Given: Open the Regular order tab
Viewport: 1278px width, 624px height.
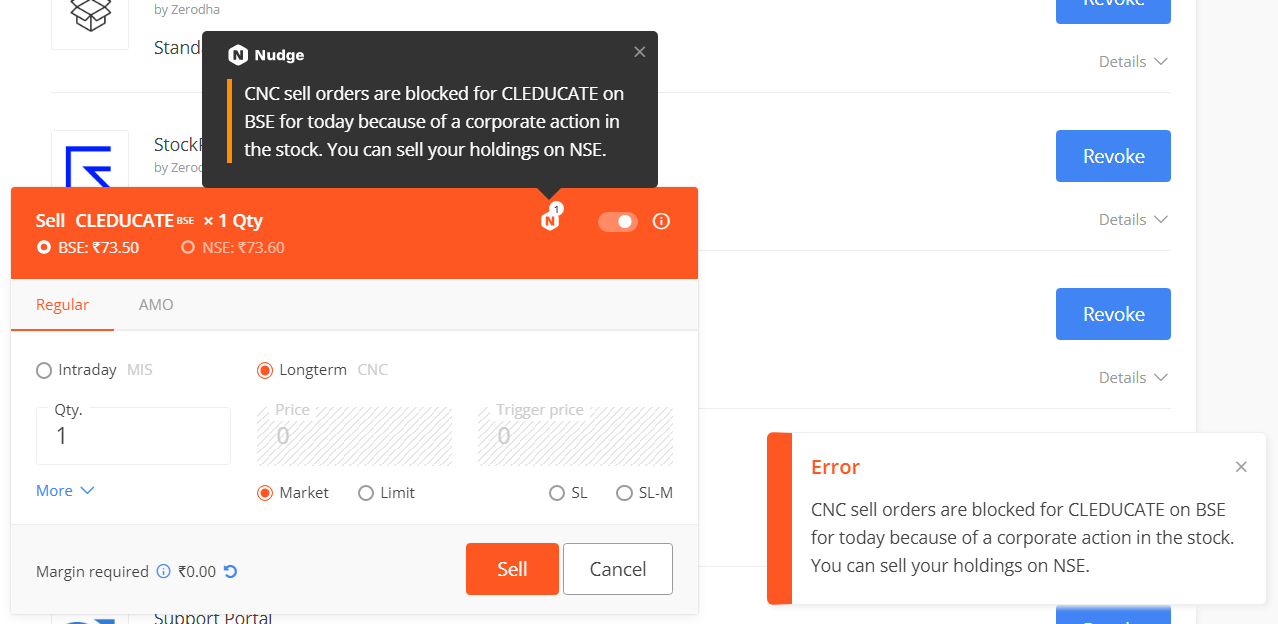Looking at the screenshot, I should click(62, 305).
